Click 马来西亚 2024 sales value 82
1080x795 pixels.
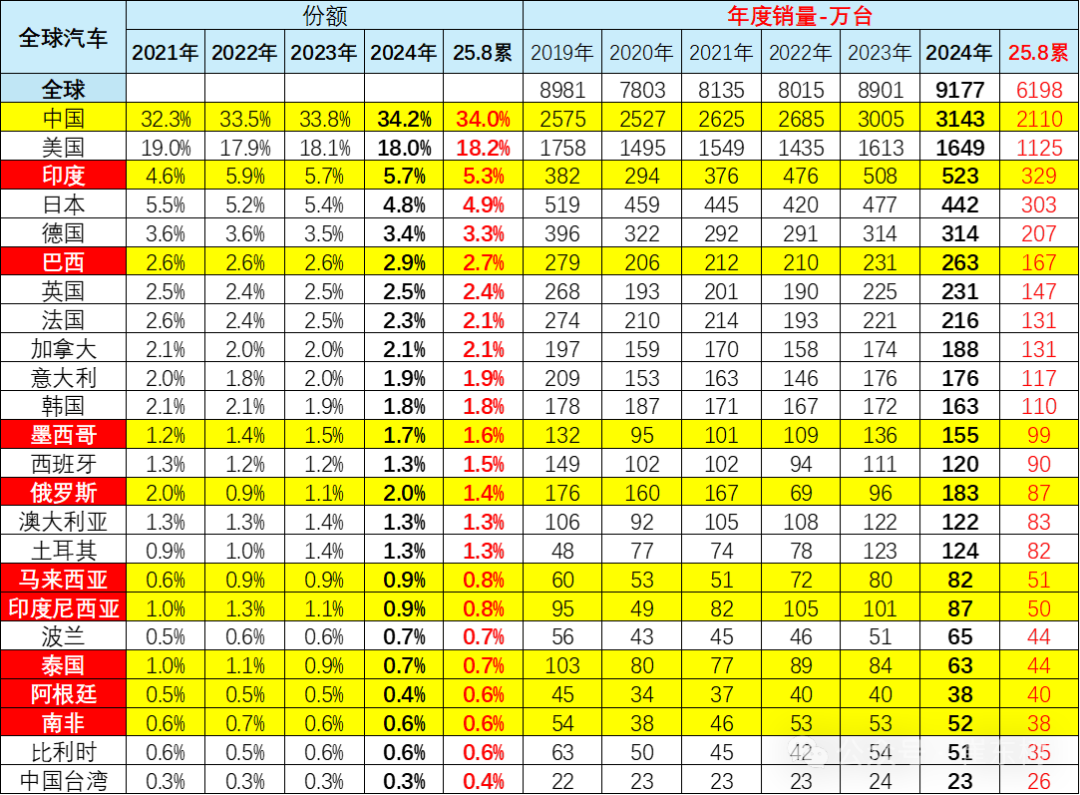959,580
